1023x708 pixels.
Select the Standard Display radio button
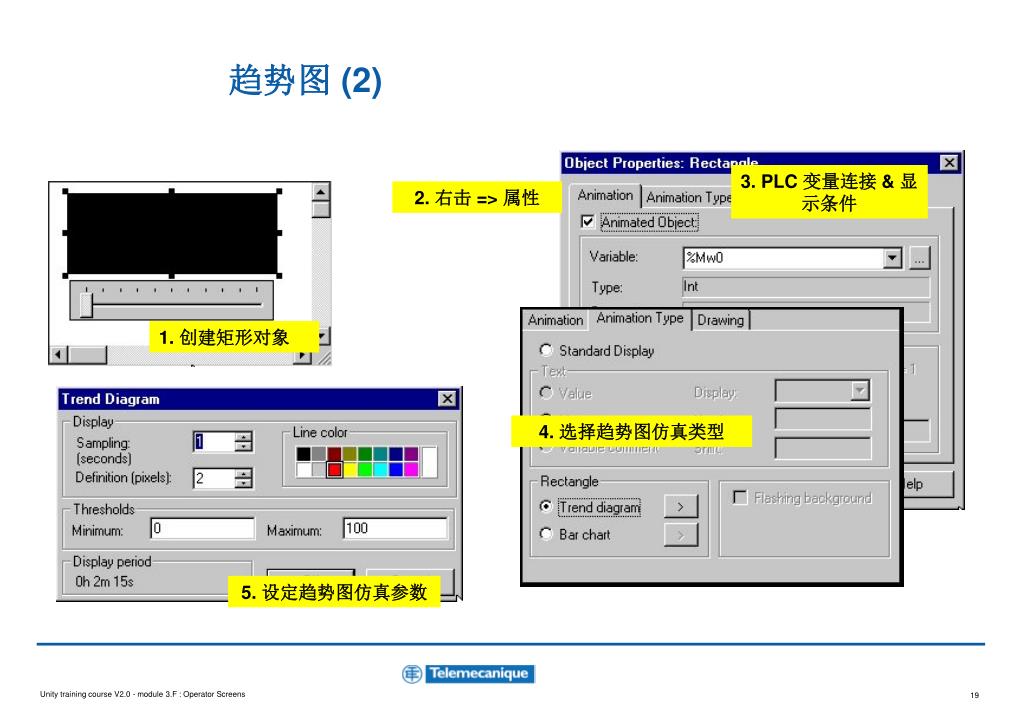click(546, 350)
